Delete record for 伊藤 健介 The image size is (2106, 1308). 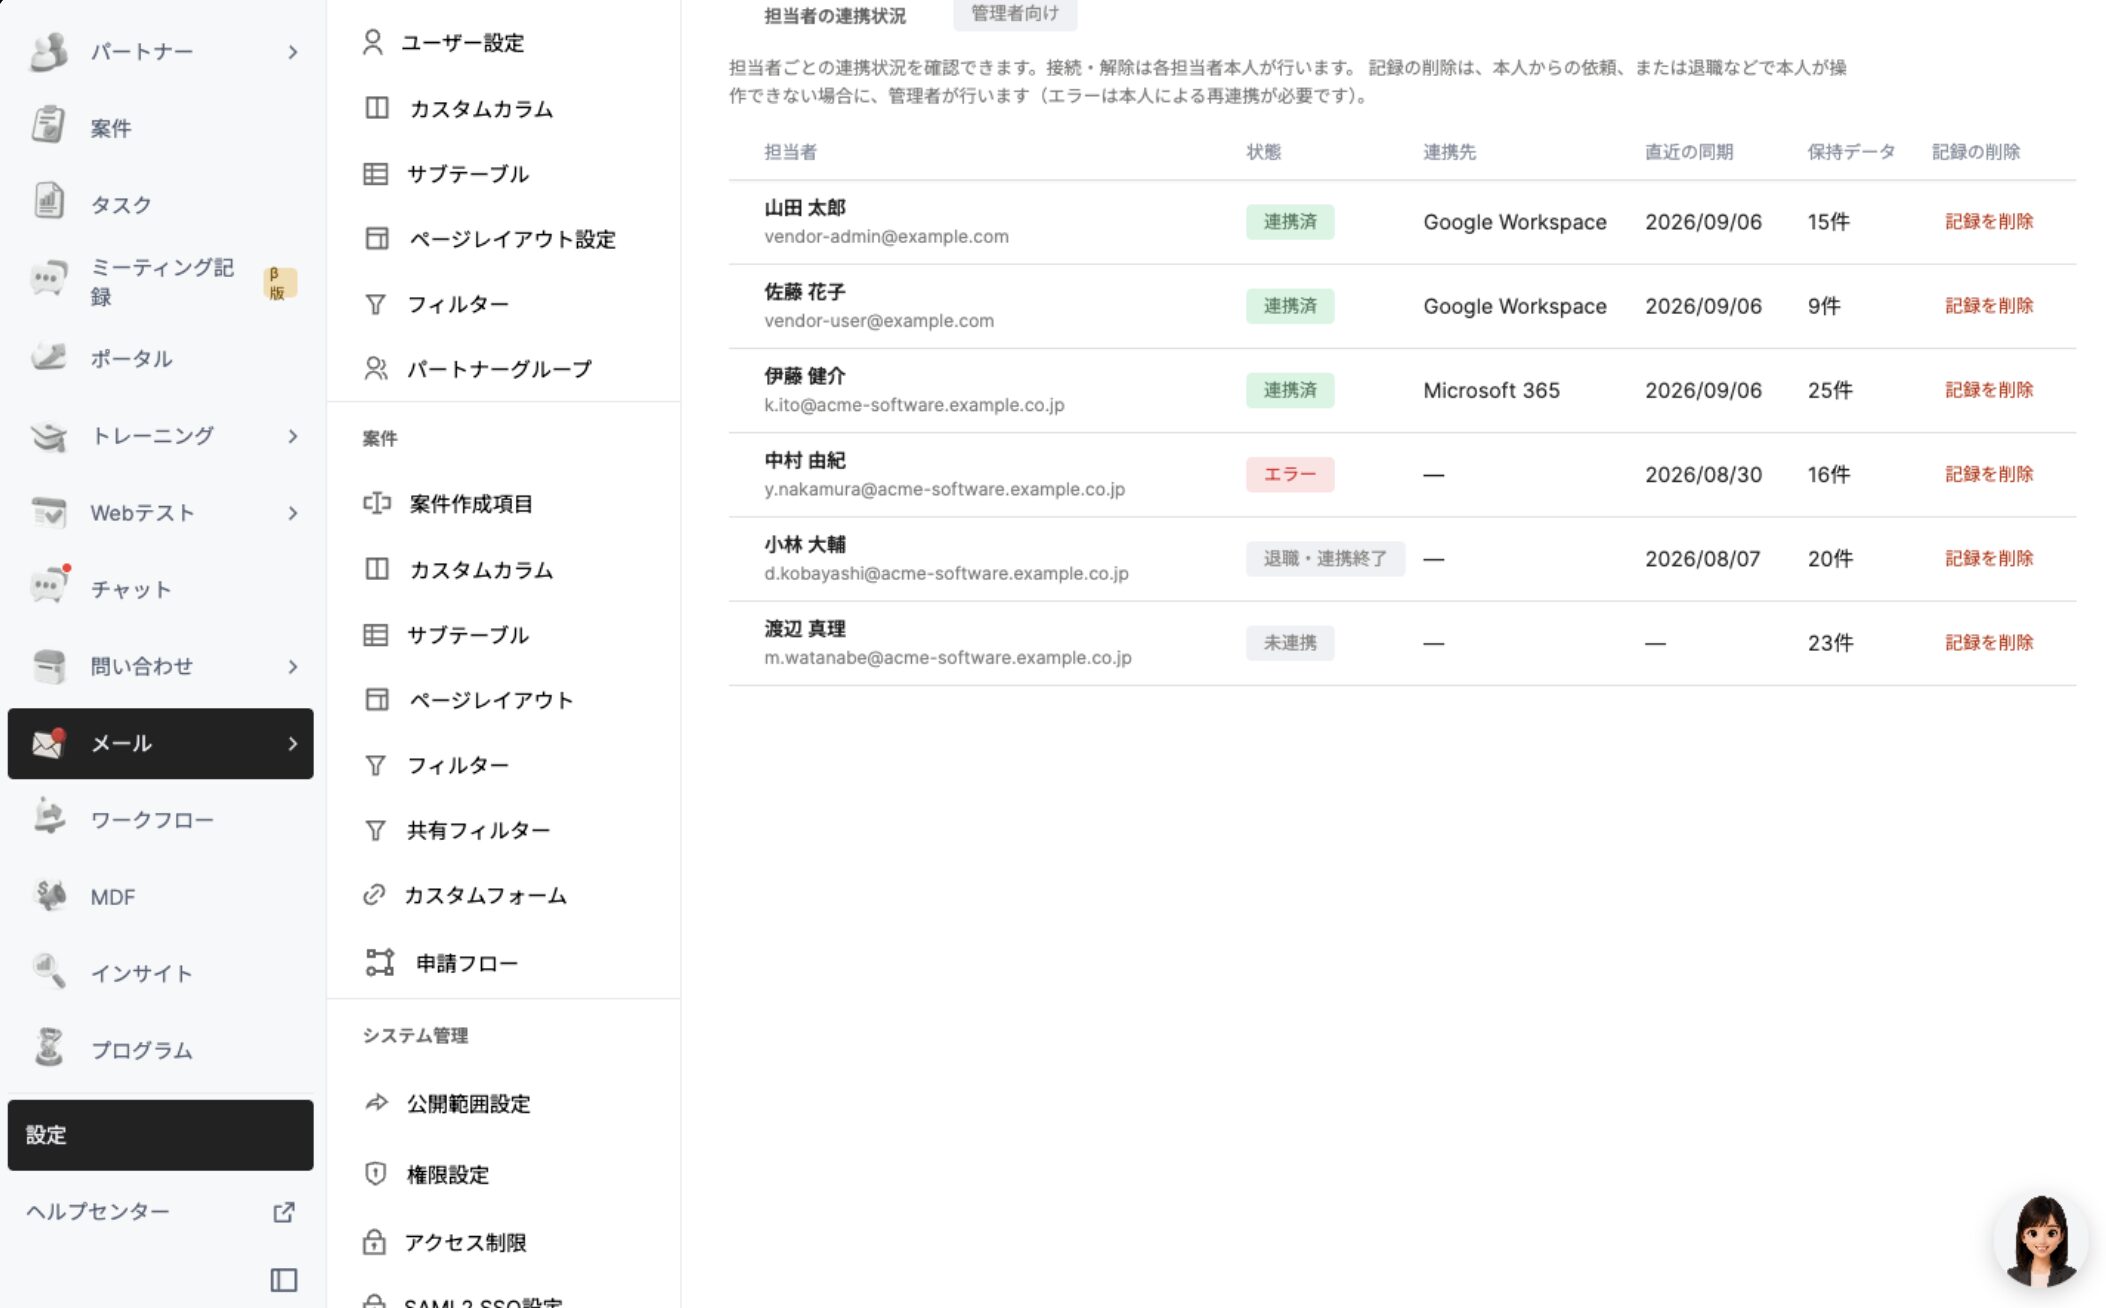pyautogui.click(x=1988, y=389)
